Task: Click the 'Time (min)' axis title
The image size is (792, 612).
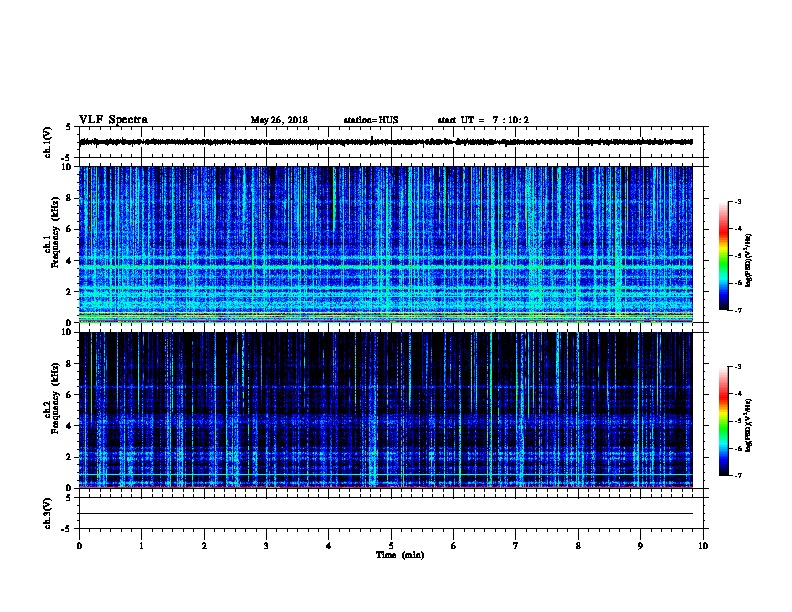Action: (400, 555)
